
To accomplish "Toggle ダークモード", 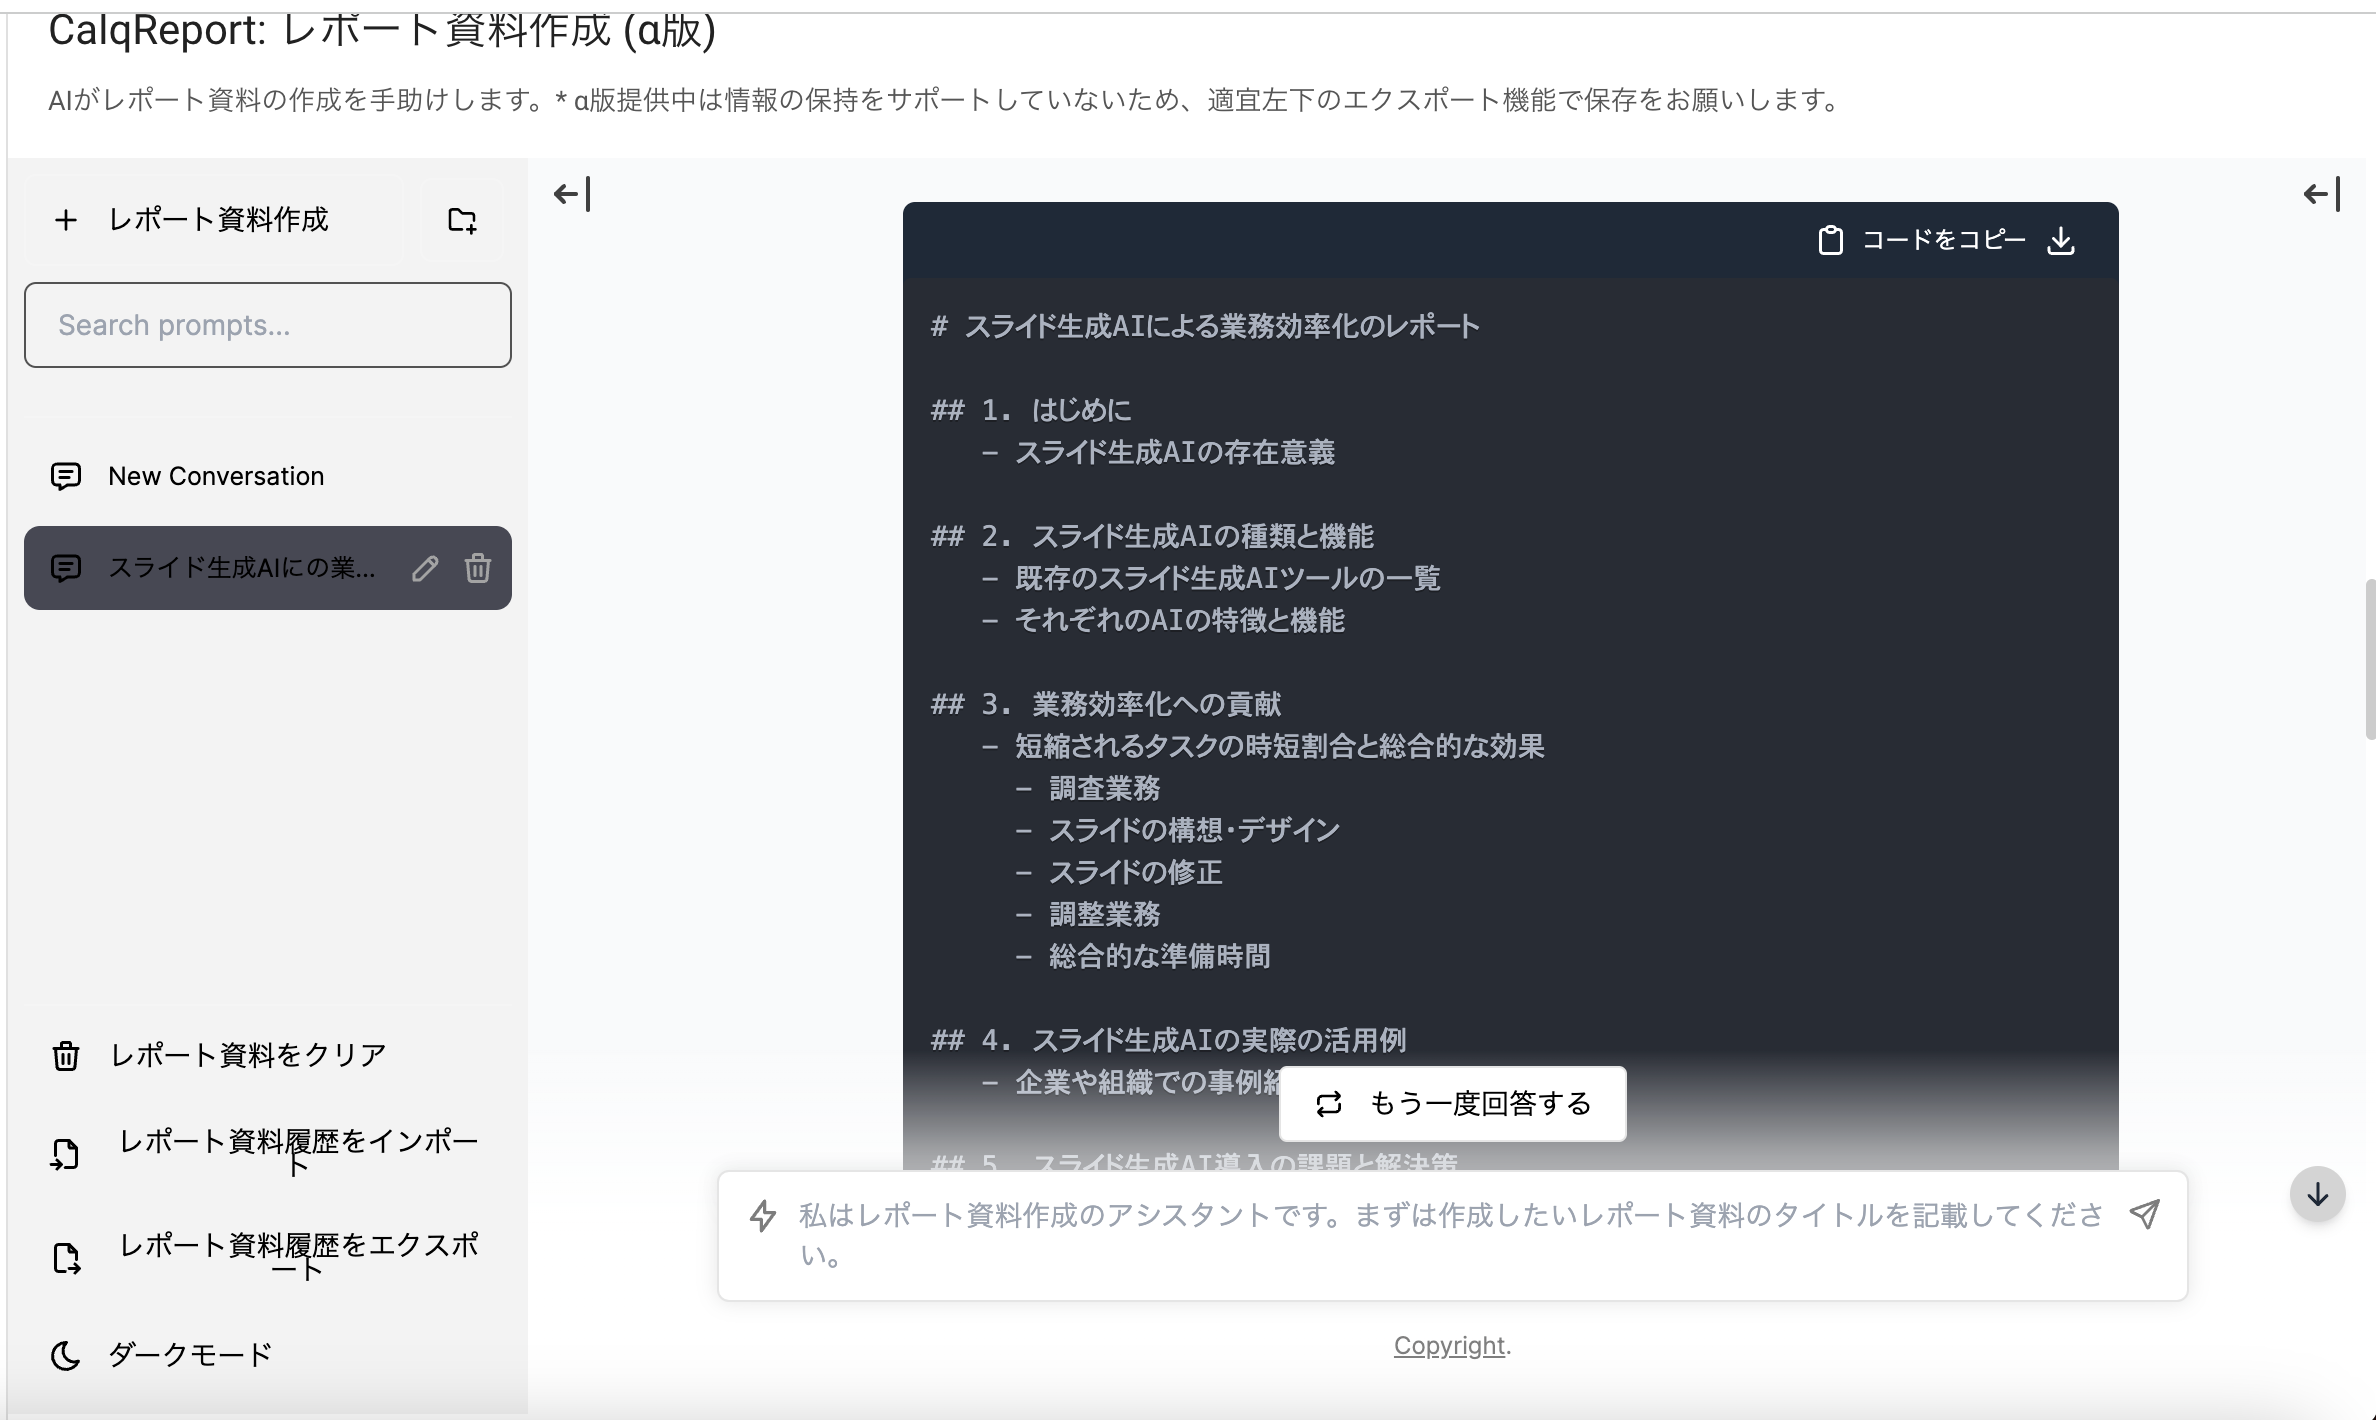I will (188, 1355).
